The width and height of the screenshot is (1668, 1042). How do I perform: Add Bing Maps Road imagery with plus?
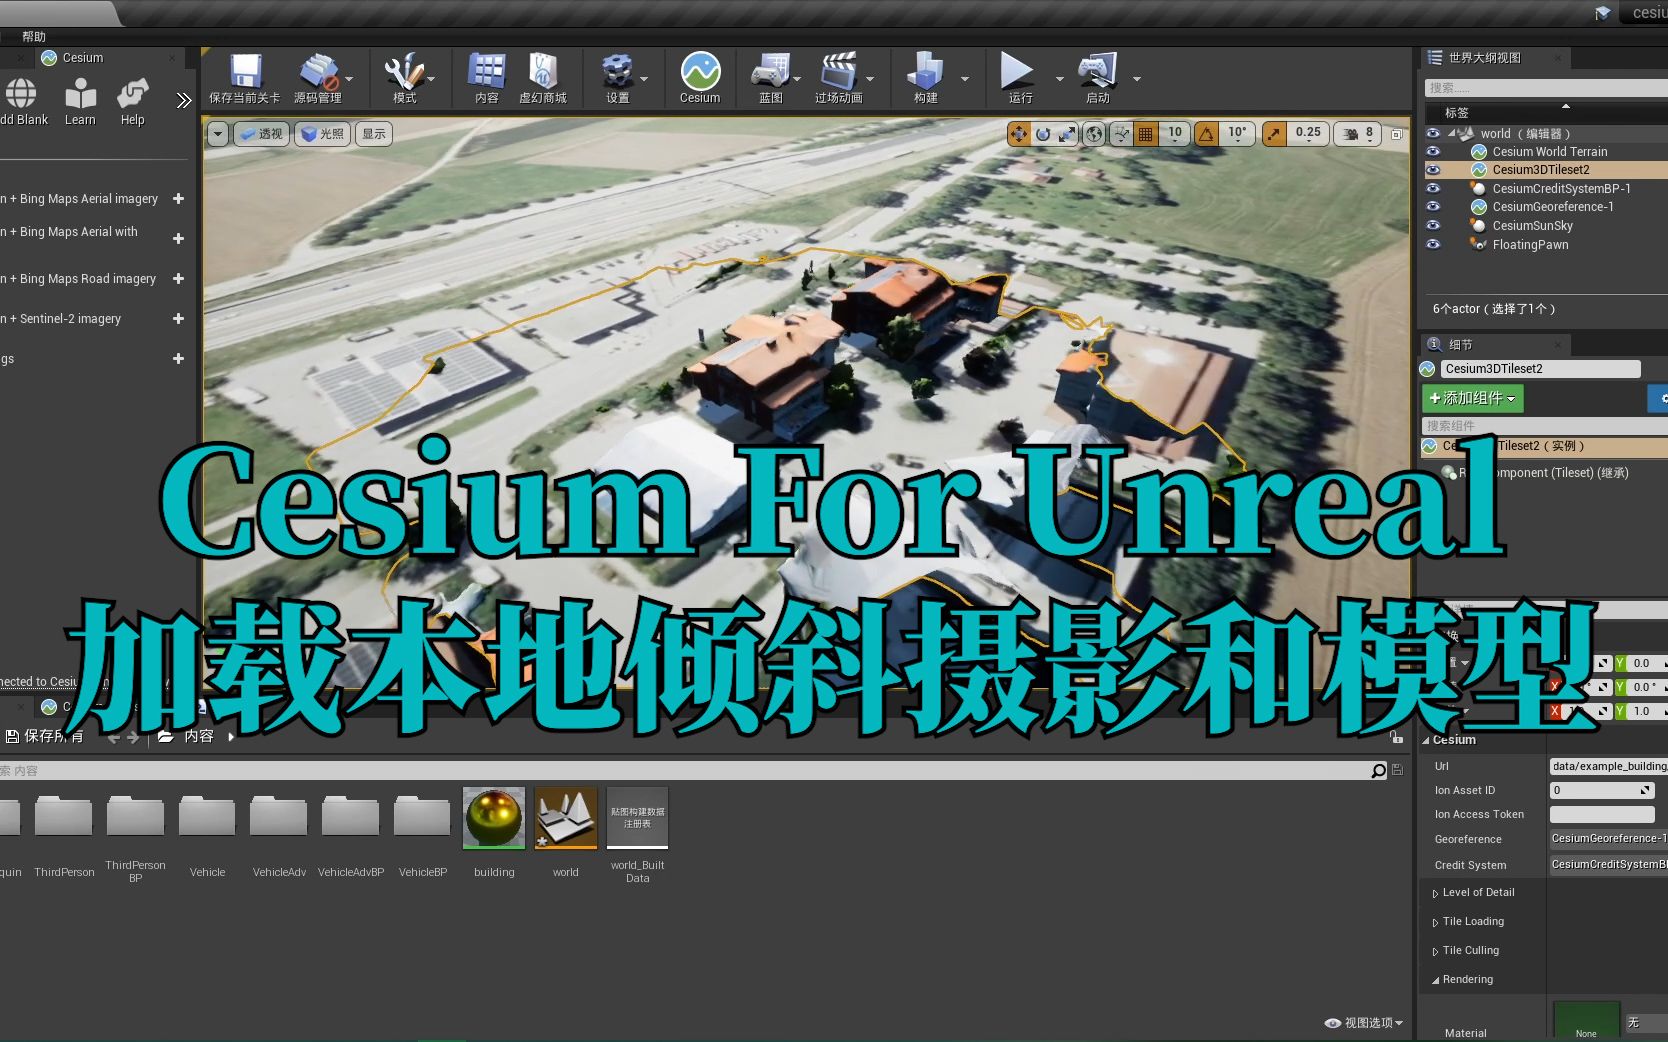(x=178, y=279)
